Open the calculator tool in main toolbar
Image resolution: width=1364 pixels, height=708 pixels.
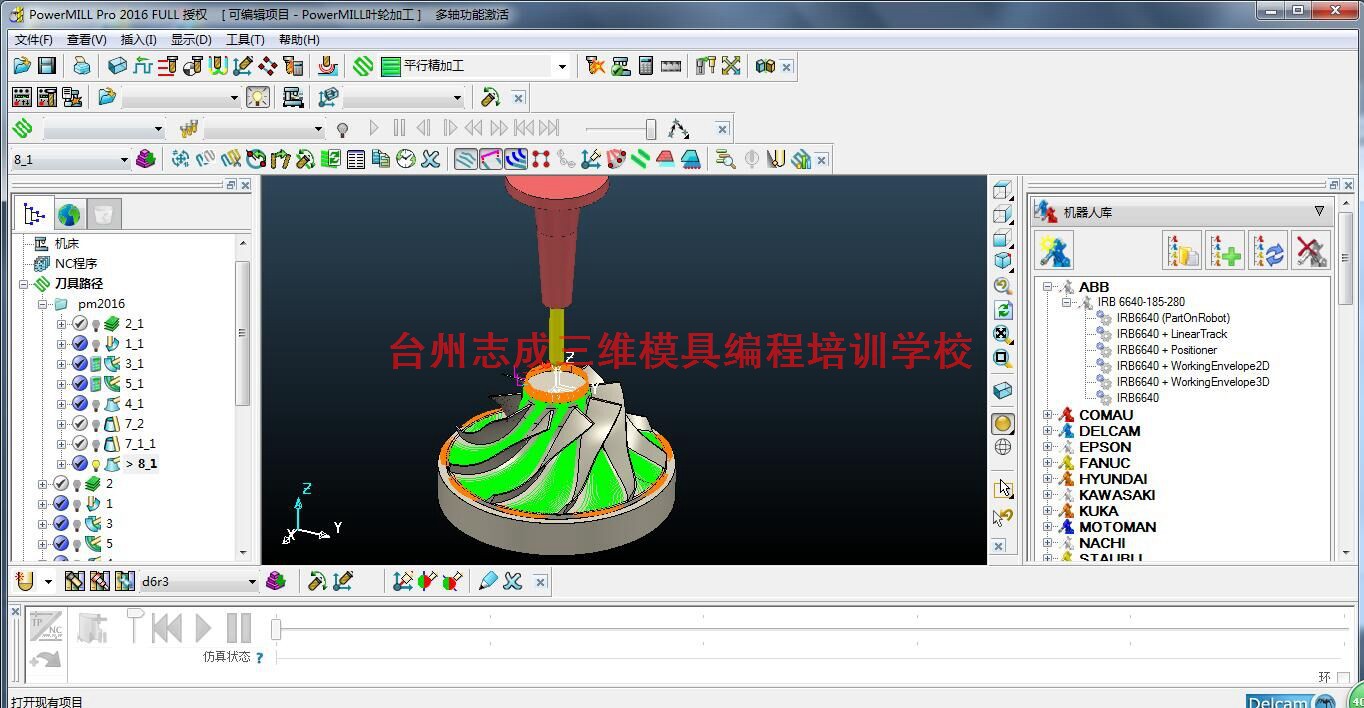(x=646, y=66)
